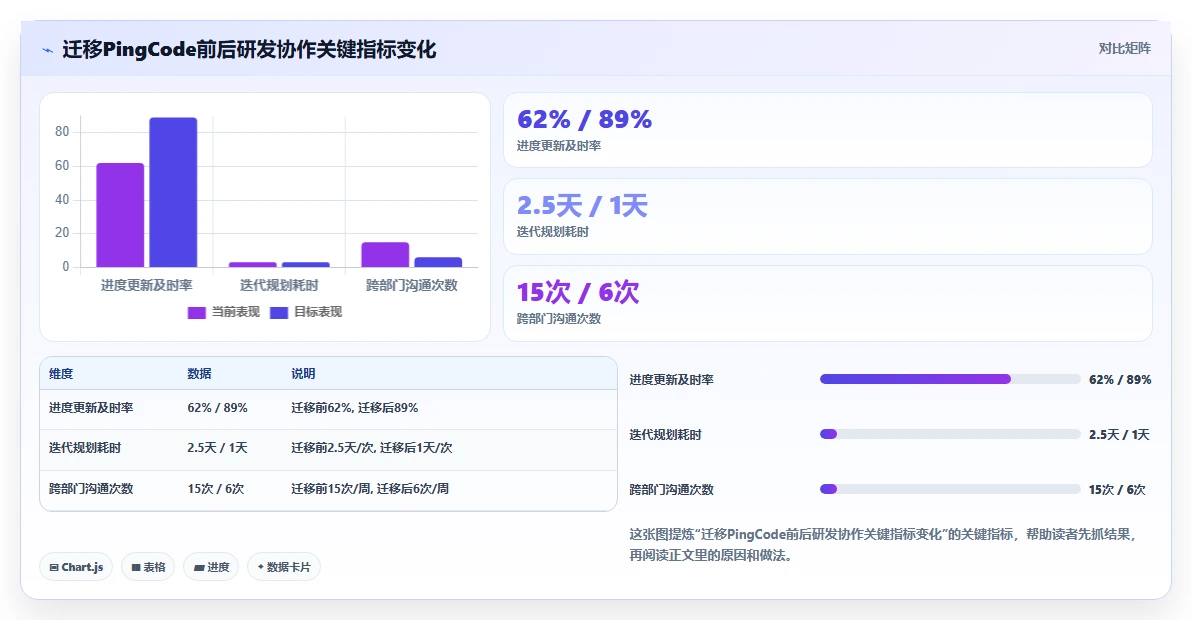This screenshot has height=620, width=1192.
Task: Click 迁移前15次/周, 迁移后6次/周 description cell
Action: pos(369,489)
